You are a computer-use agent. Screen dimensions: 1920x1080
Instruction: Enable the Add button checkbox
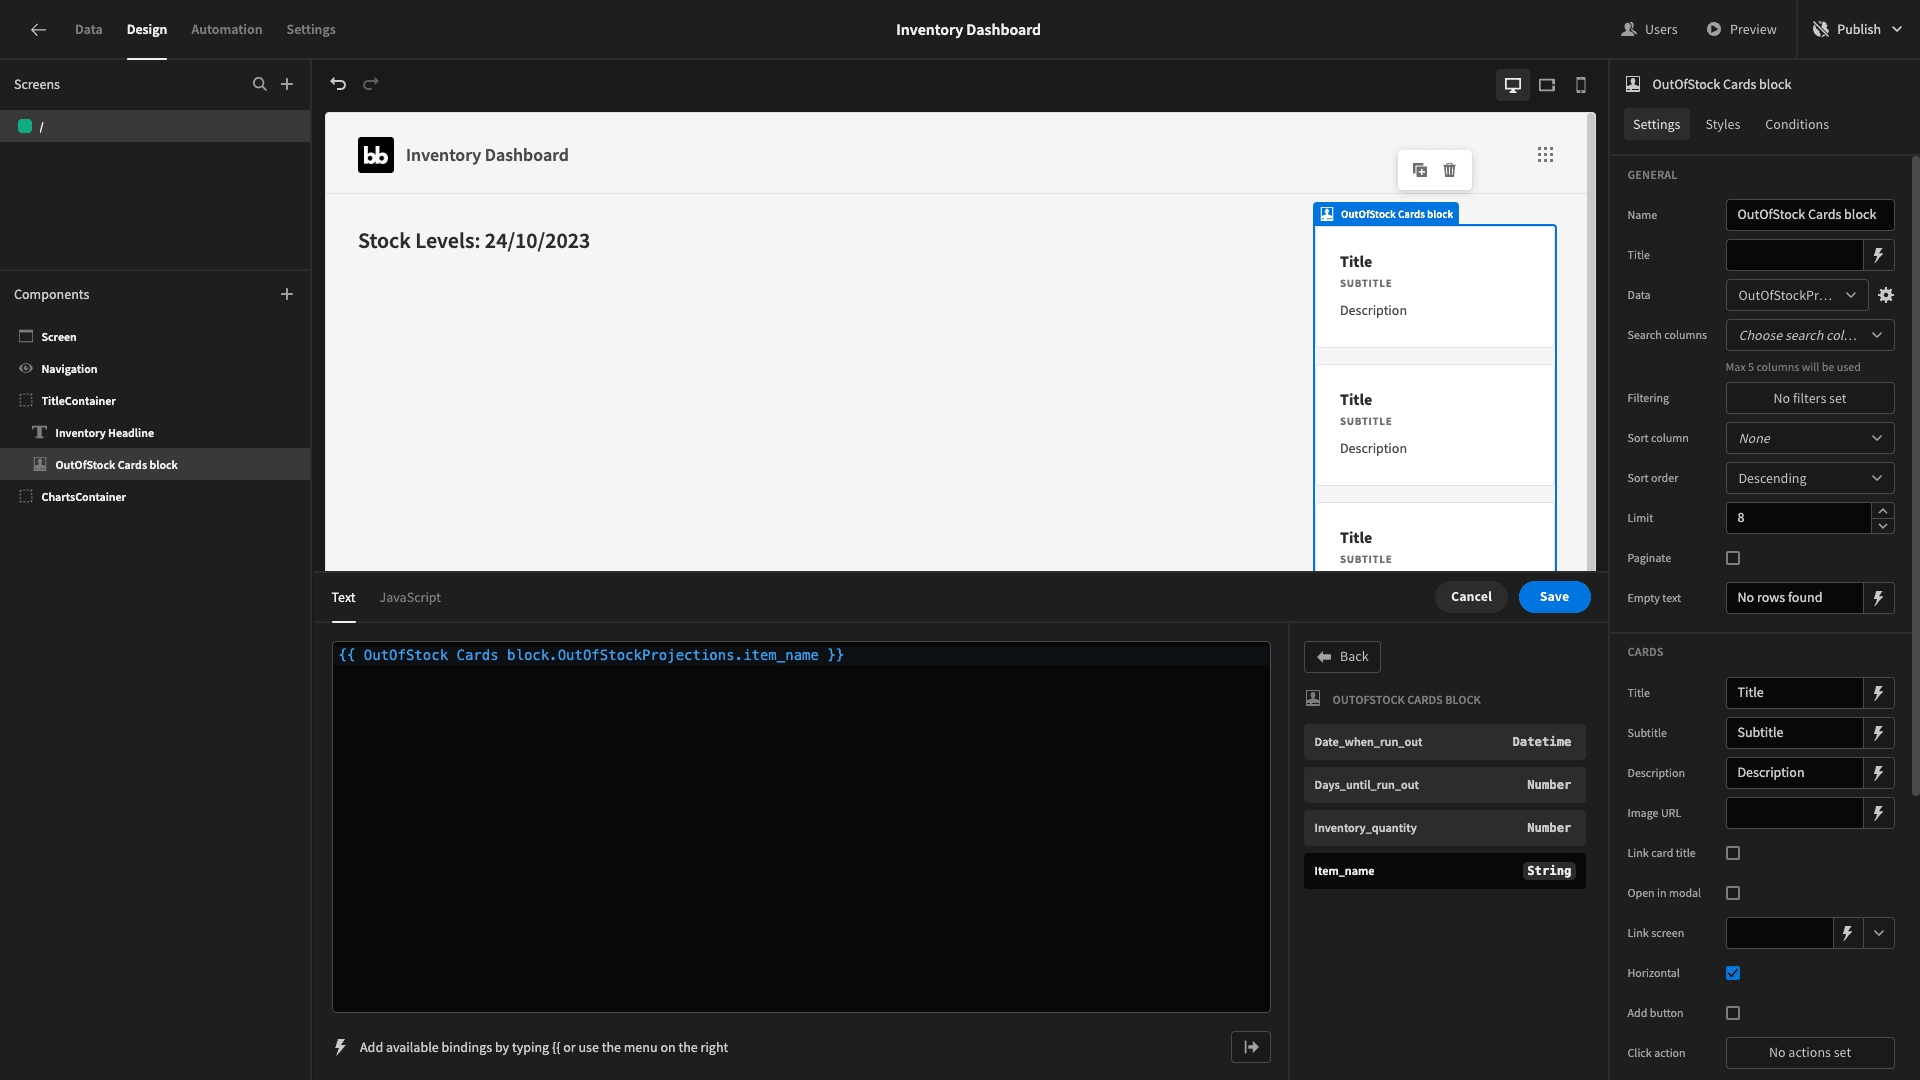[1733, 1013]
